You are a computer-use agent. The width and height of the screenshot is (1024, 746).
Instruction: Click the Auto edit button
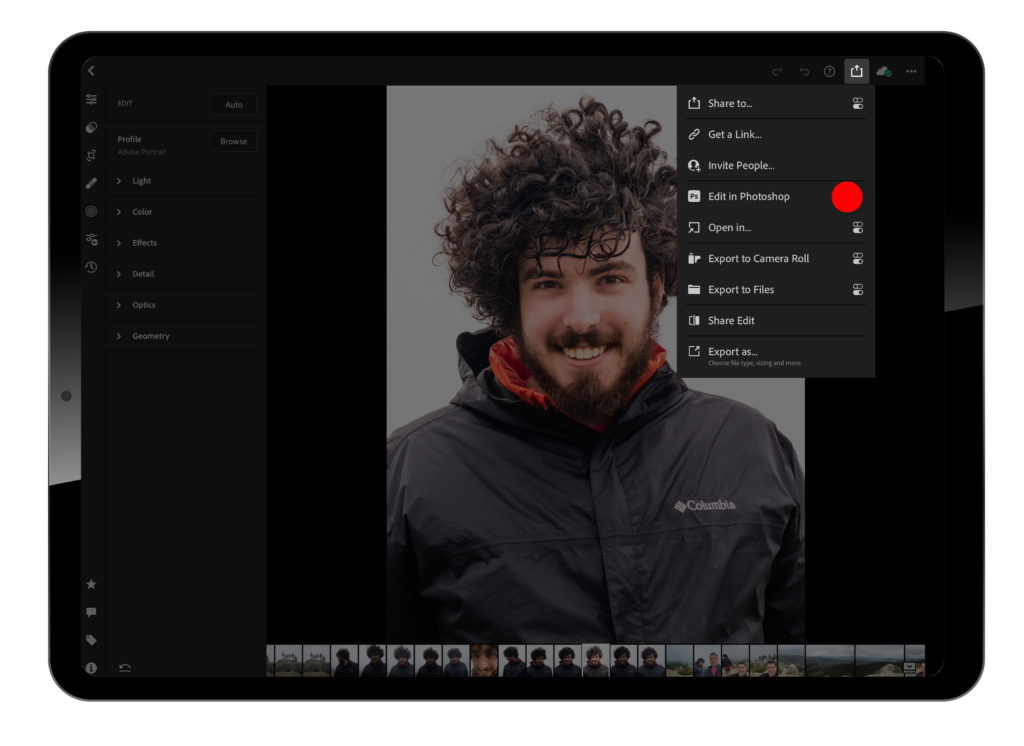pyautogui.click(x=234, y=105)
